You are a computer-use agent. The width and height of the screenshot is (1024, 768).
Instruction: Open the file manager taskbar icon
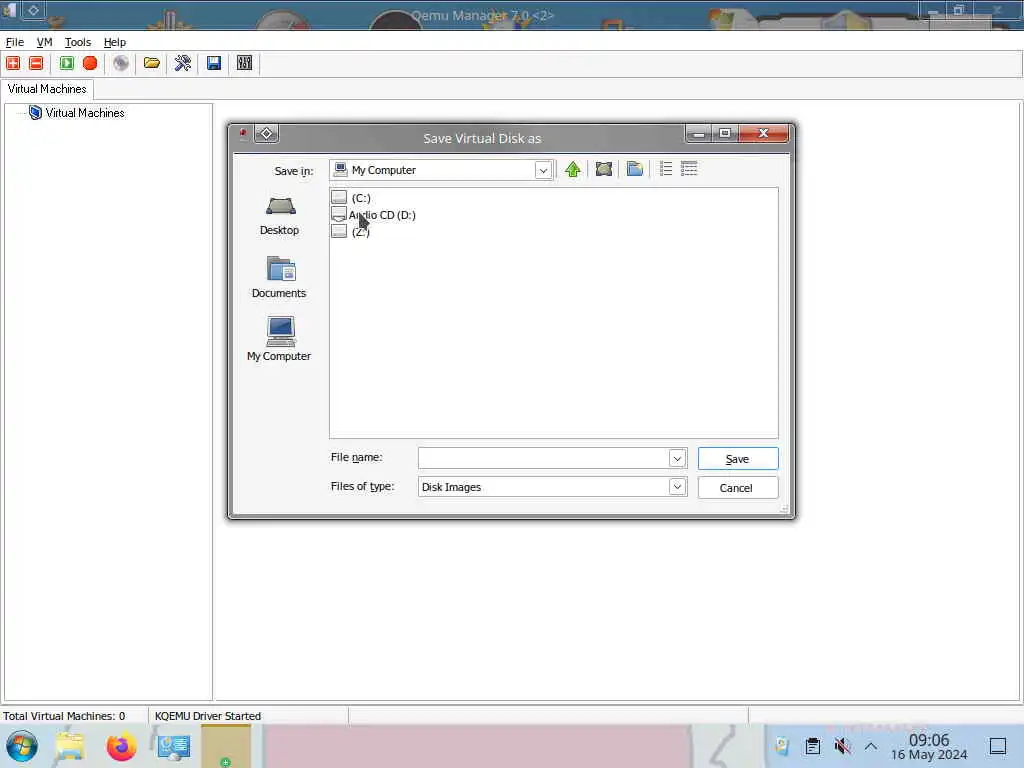[x=70, y=746]
